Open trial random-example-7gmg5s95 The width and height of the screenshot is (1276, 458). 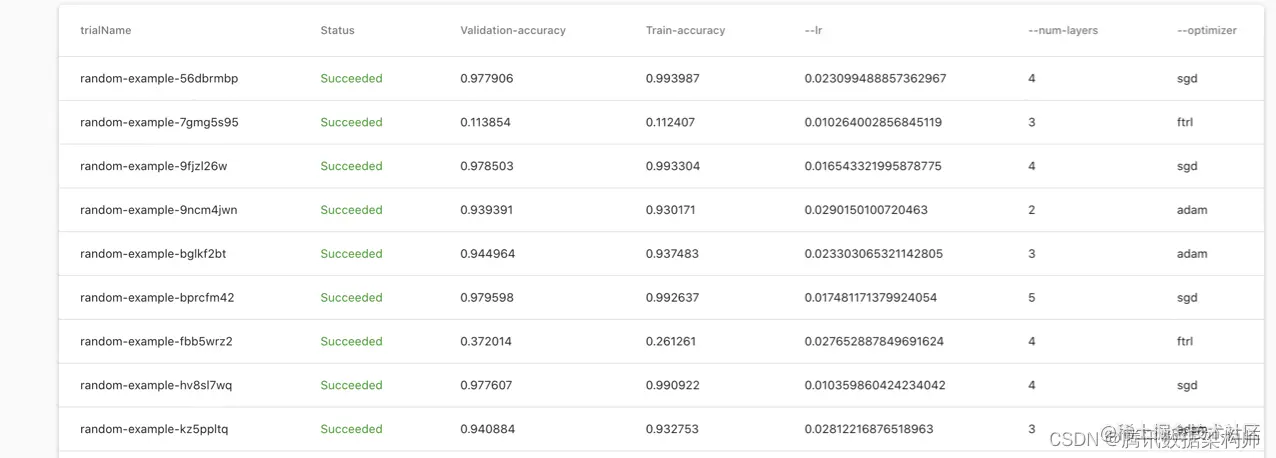click(159, 122)
